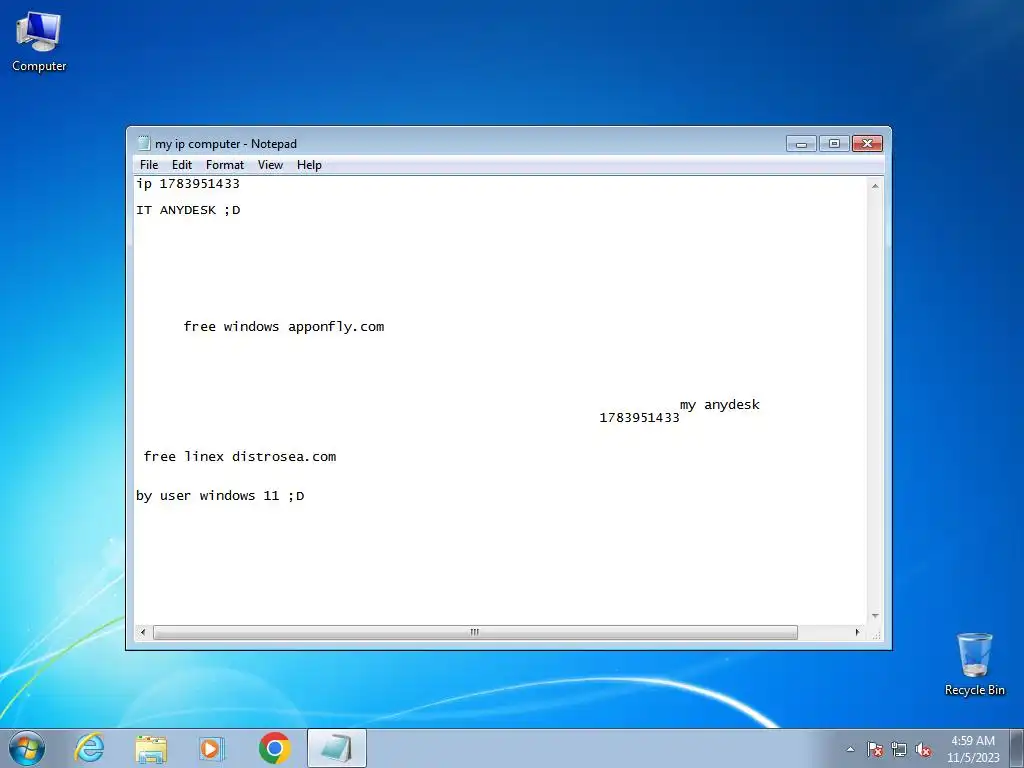Viewport: 1024px width, 768px height.
Task: Click the horizontal scrollbar right arrow
Action: point(857,632)
